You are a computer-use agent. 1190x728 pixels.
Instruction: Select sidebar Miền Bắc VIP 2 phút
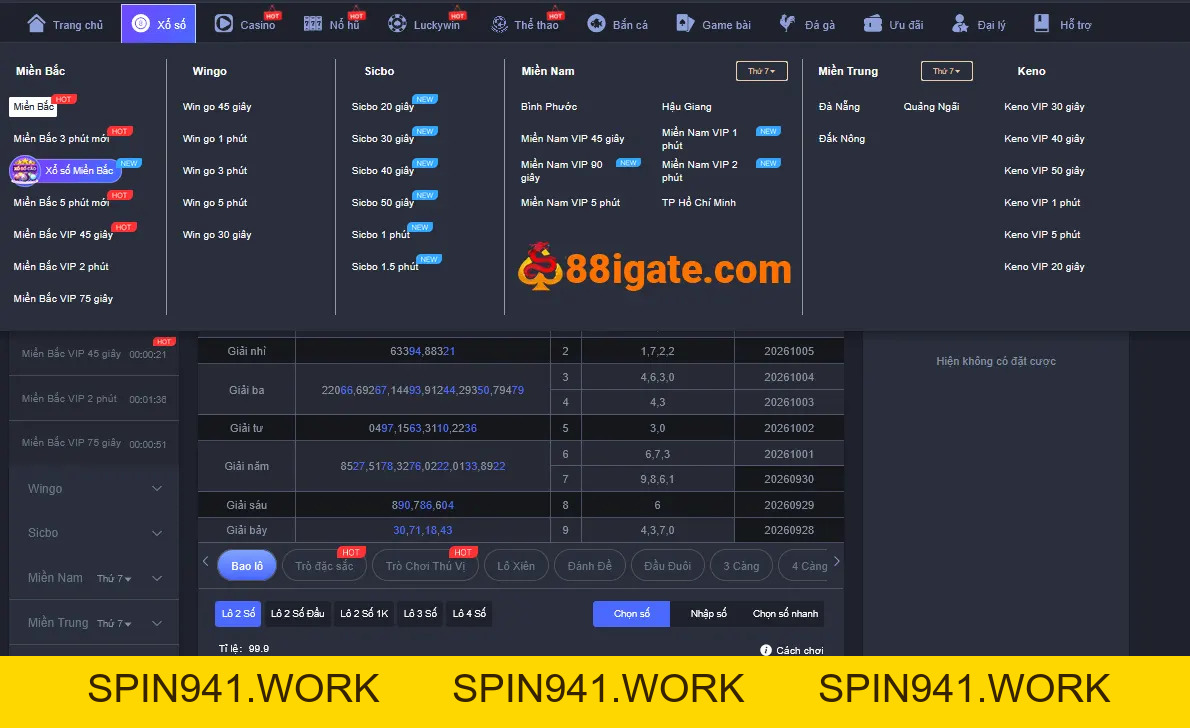[x=94, y=399]
